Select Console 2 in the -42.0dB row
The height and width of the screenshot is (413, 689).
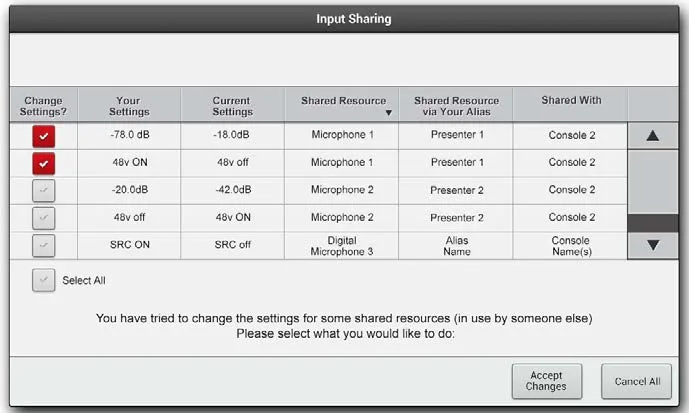coord(571,190)
